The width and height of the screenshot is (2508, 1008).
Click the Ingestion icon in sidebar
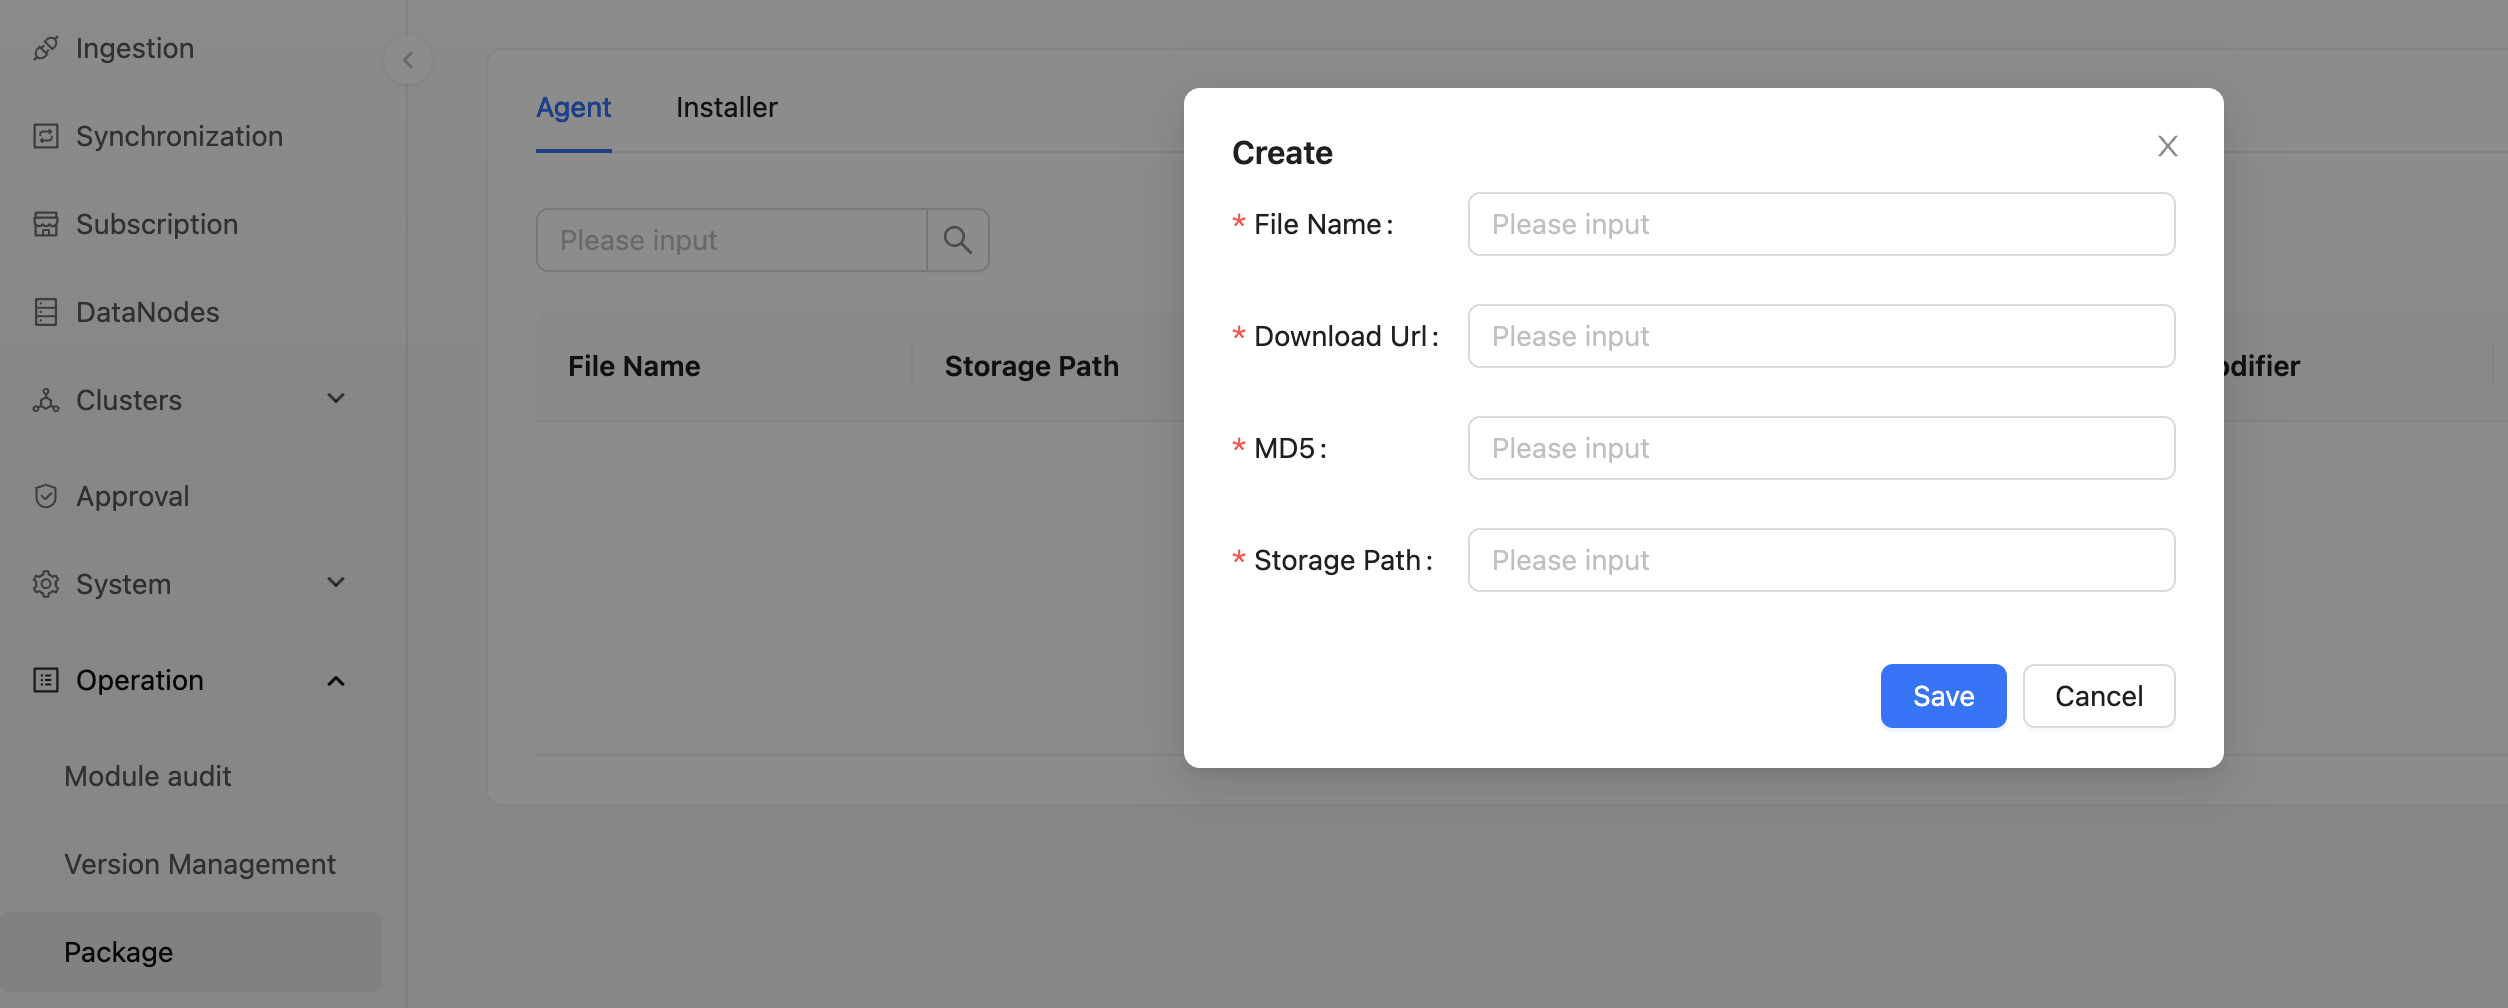pos(46,48)
